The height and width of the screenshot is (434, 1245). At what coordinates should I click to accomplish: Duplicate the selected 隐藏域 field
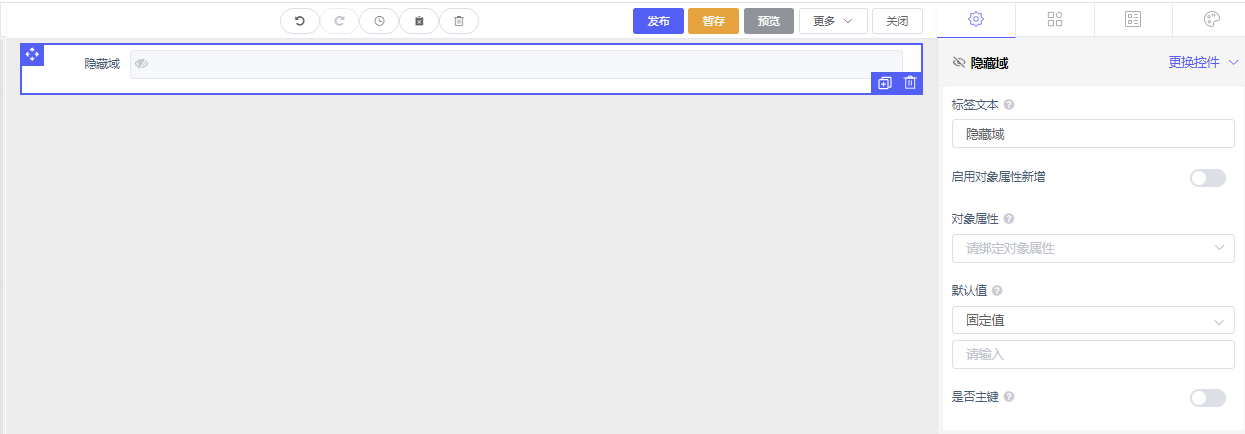884,83
